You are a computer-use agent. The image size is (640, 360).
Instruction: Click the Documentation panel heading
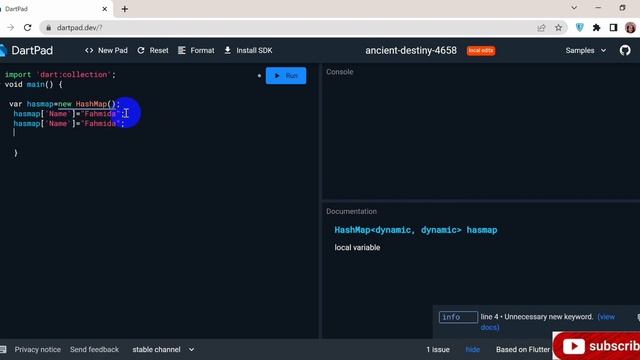click(351, 211)
